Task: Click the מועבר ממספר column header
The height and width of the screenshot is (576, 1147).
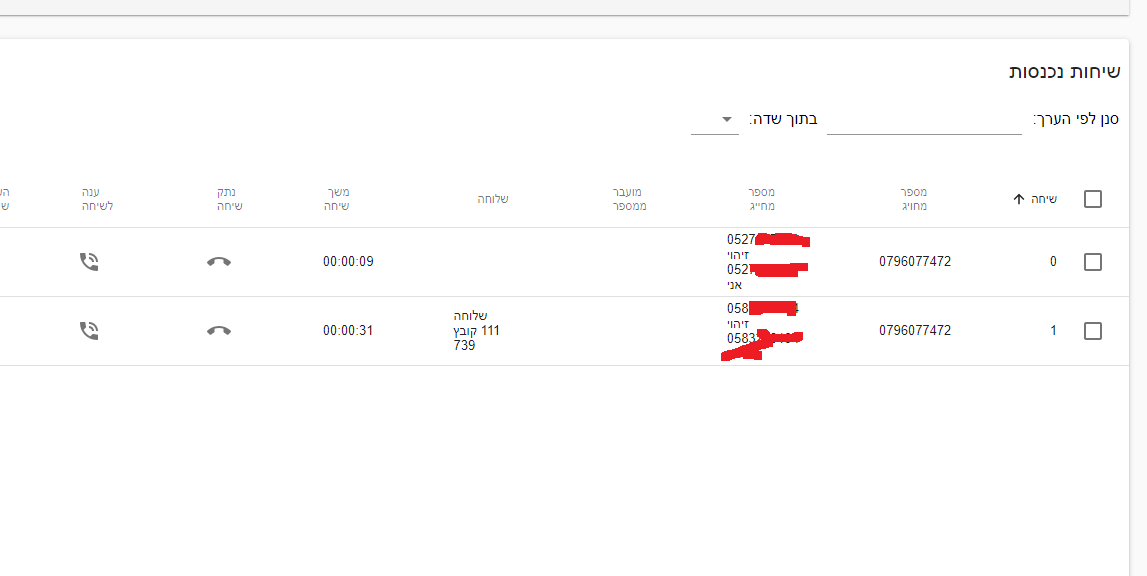Action: (x=630, y=199)
